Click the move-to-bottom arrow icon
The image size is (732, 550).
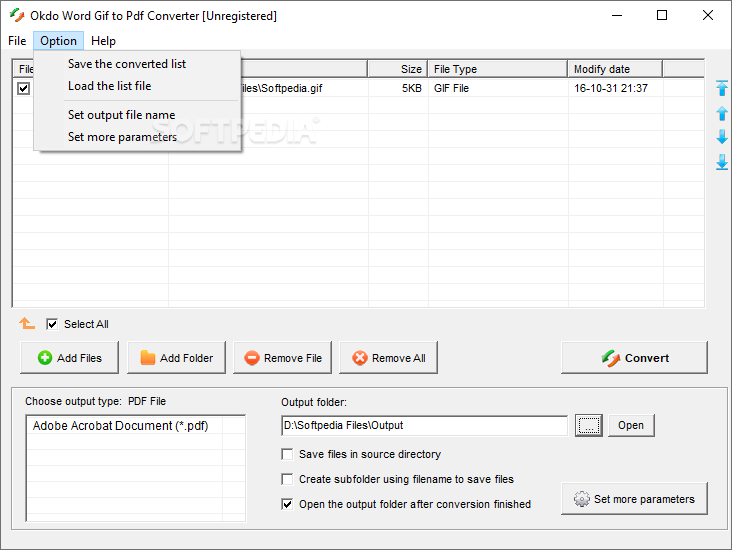[x=722, y=162]
